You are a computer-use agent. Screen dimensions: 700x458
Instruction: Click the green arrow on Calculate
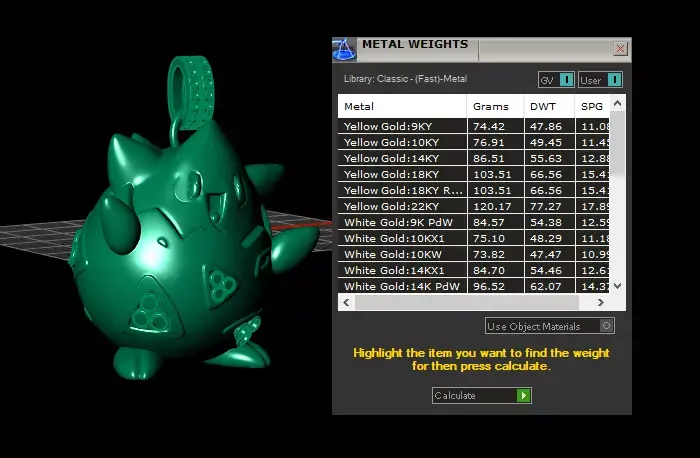pos(523,396)
